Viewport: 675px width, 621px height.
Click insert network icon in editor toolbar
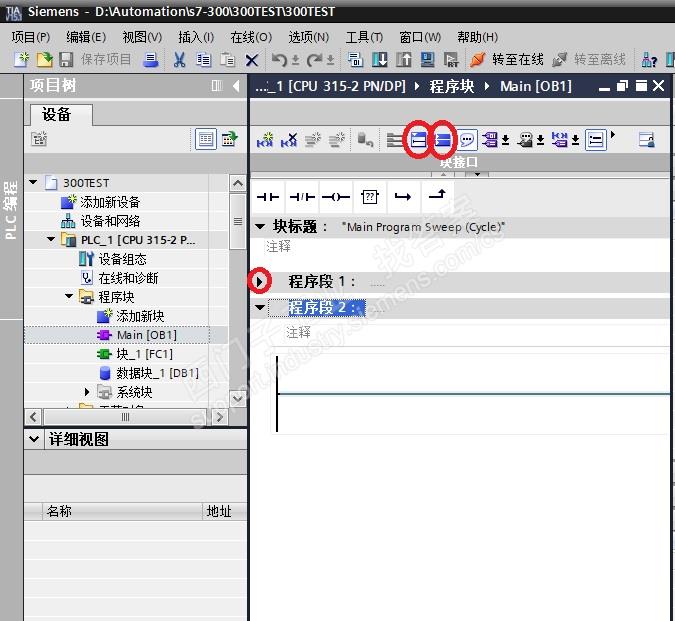coord(265,140)
